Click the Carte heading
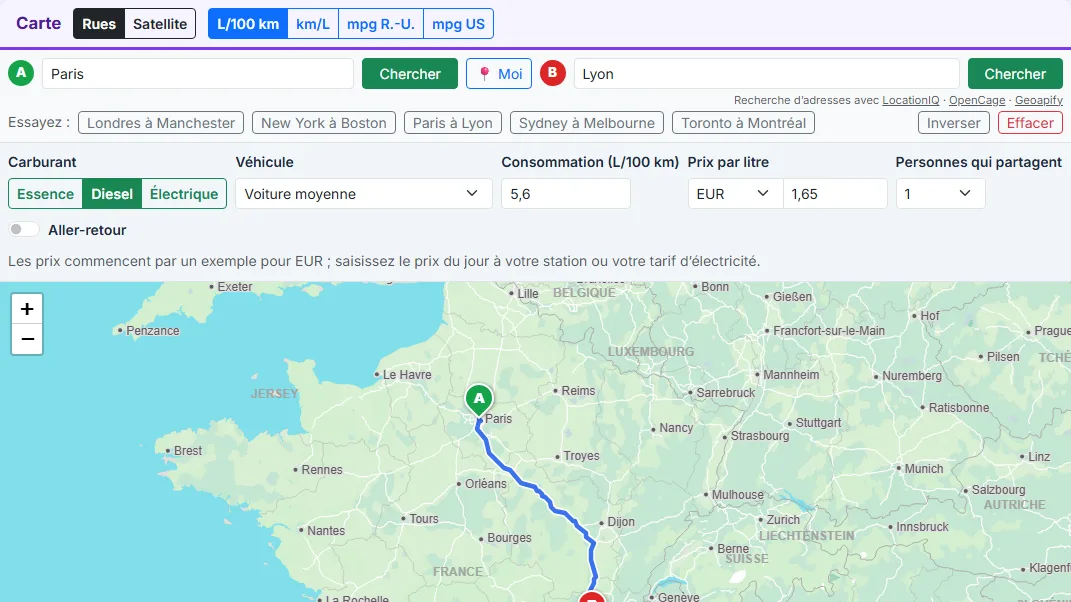The height and width of the screenshot is (602, 1071). (38, 23)
